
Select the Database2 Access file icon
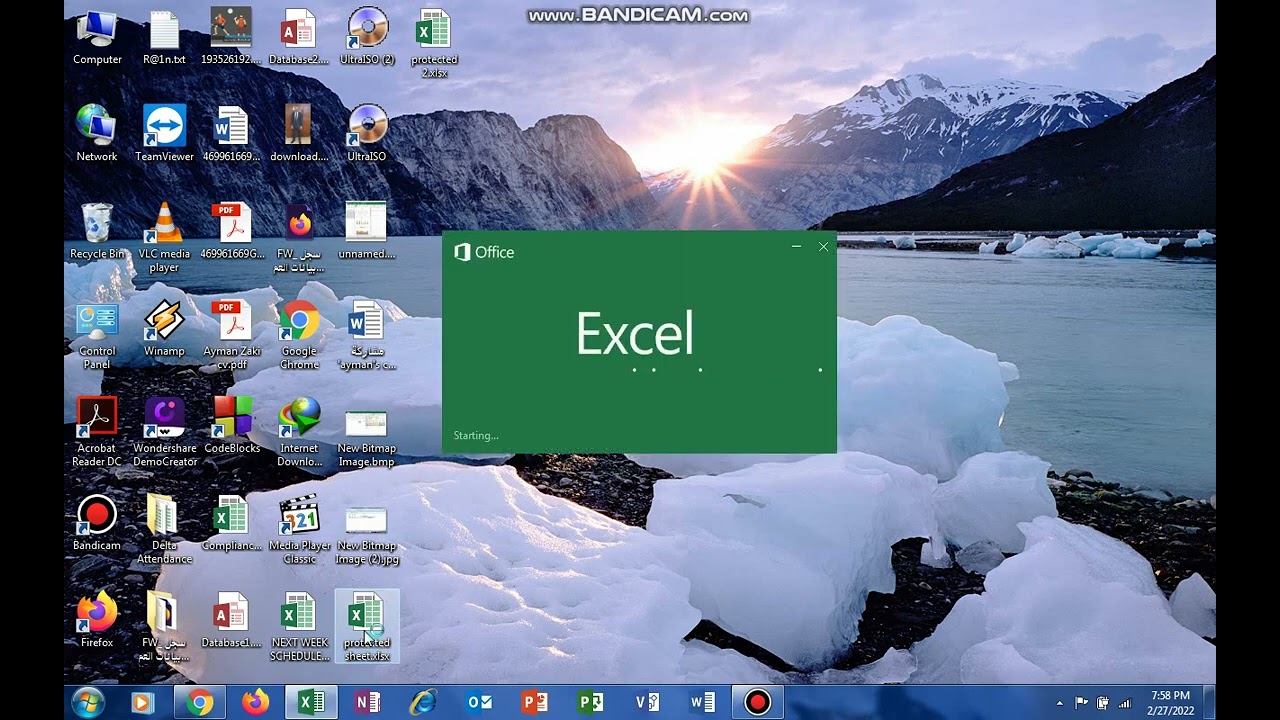pos(298,37)
